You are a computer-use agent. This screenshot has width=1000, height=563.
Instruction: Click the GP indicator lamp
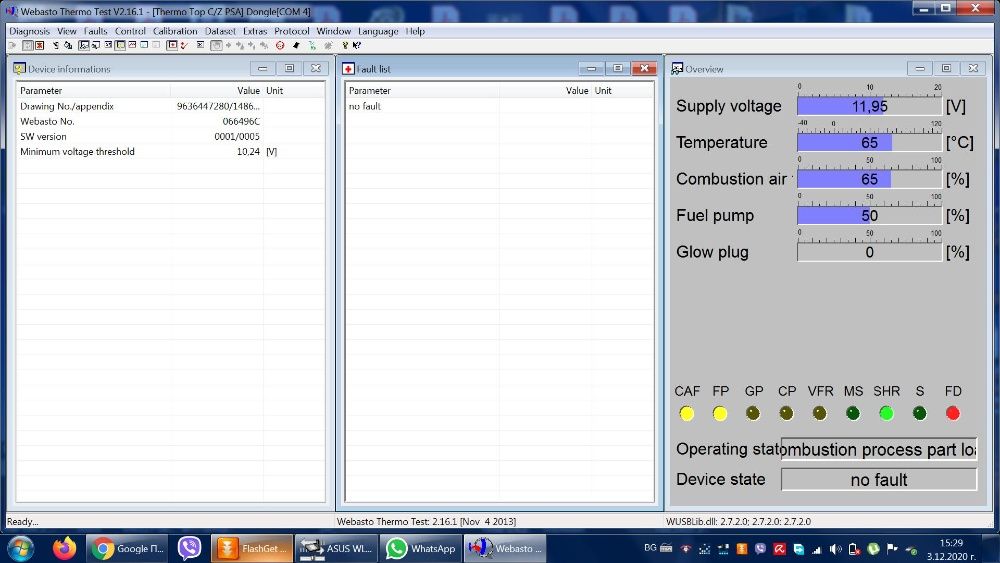tap(753, 414)
